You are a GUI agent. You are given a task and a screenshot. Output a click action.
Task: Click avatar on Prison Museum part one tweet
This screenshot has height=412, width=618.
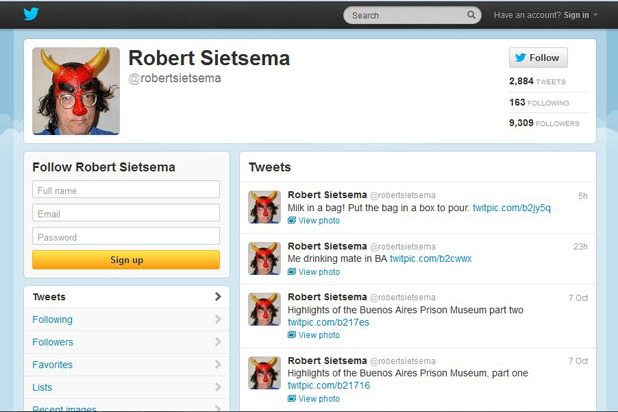tap(264, 373)
